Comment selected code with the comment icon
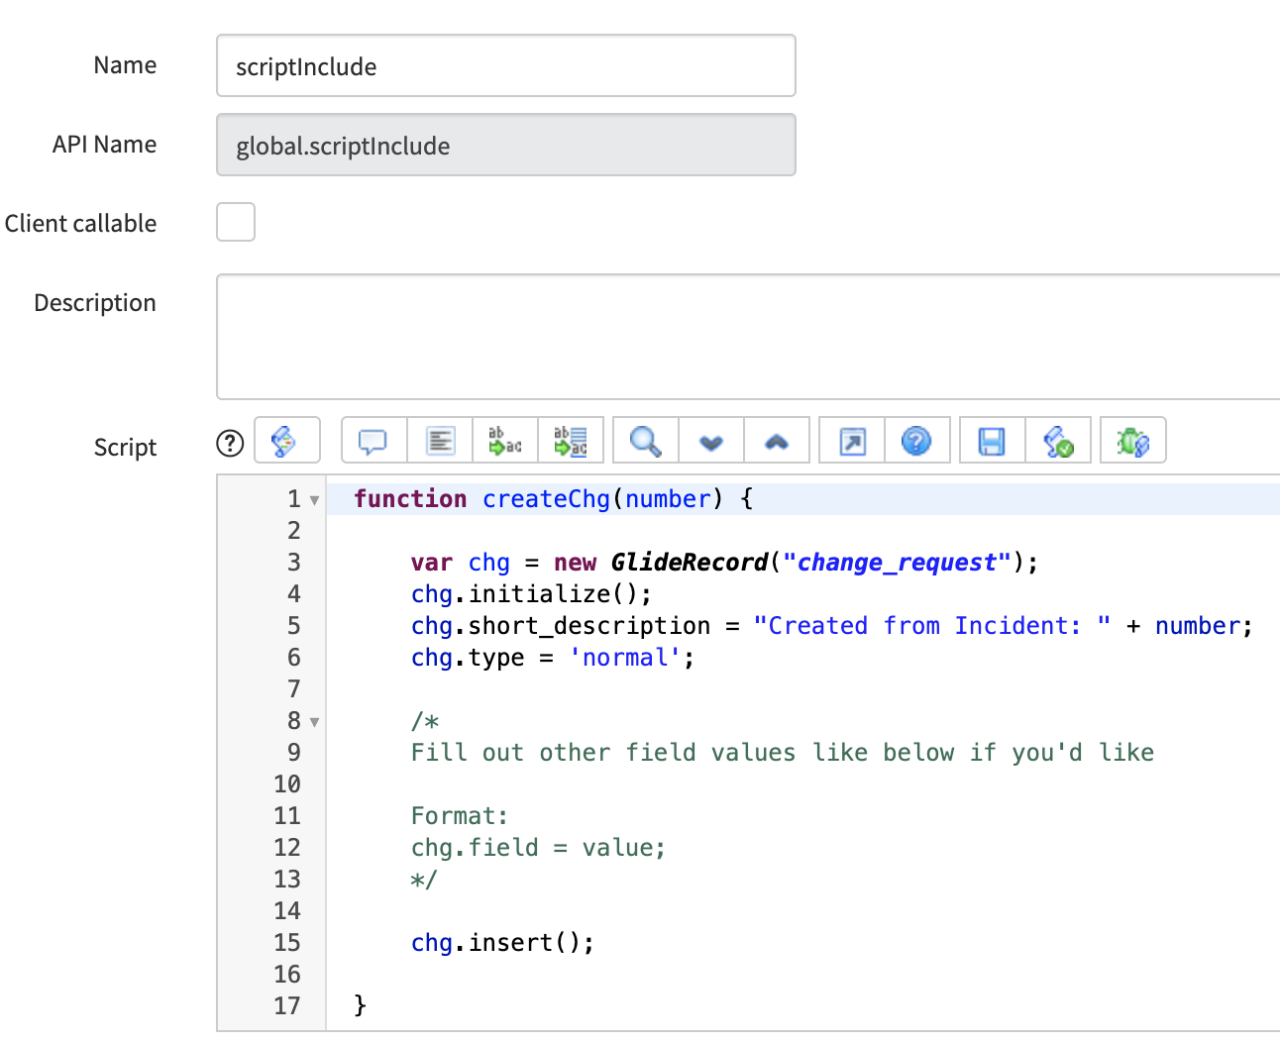The image size is (1280, 1042). [x=372, y=440]
